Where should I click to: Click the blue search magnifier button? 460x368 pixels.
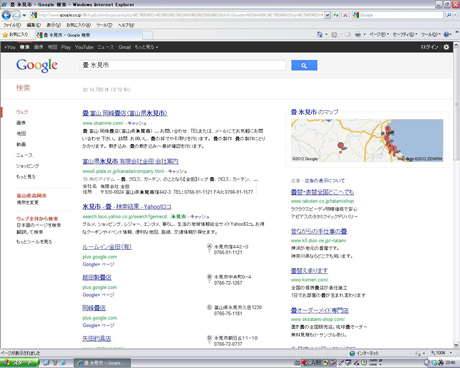tap(304, 65)
